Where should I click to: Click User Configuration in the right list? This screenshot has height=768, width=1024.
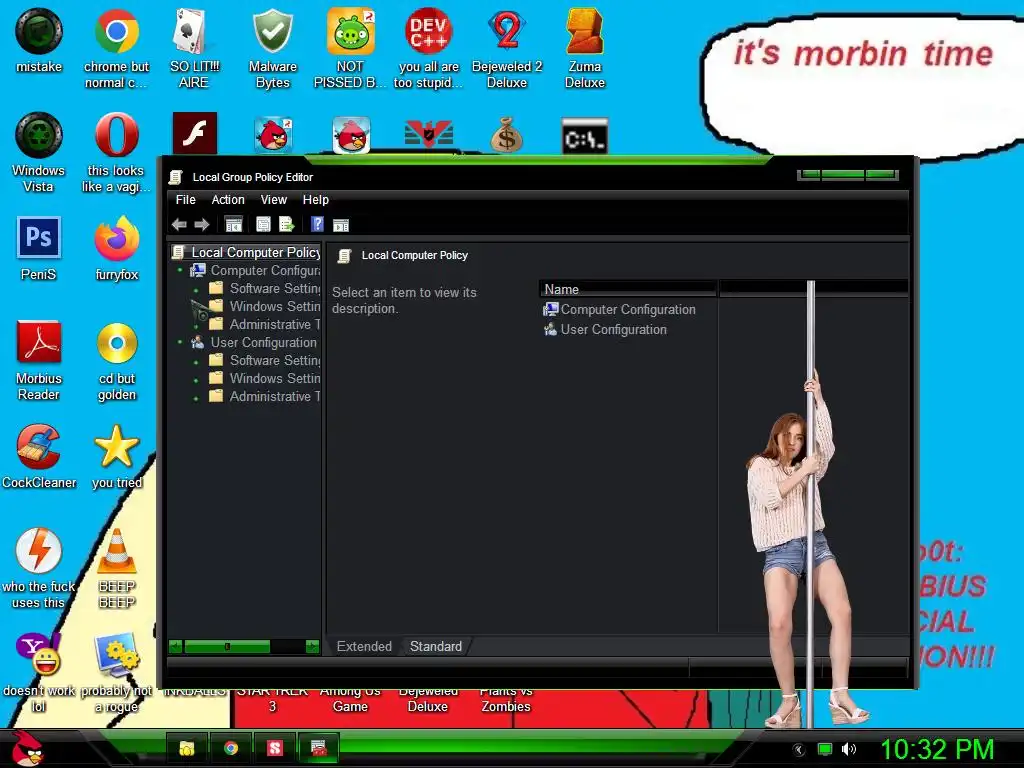605,330
